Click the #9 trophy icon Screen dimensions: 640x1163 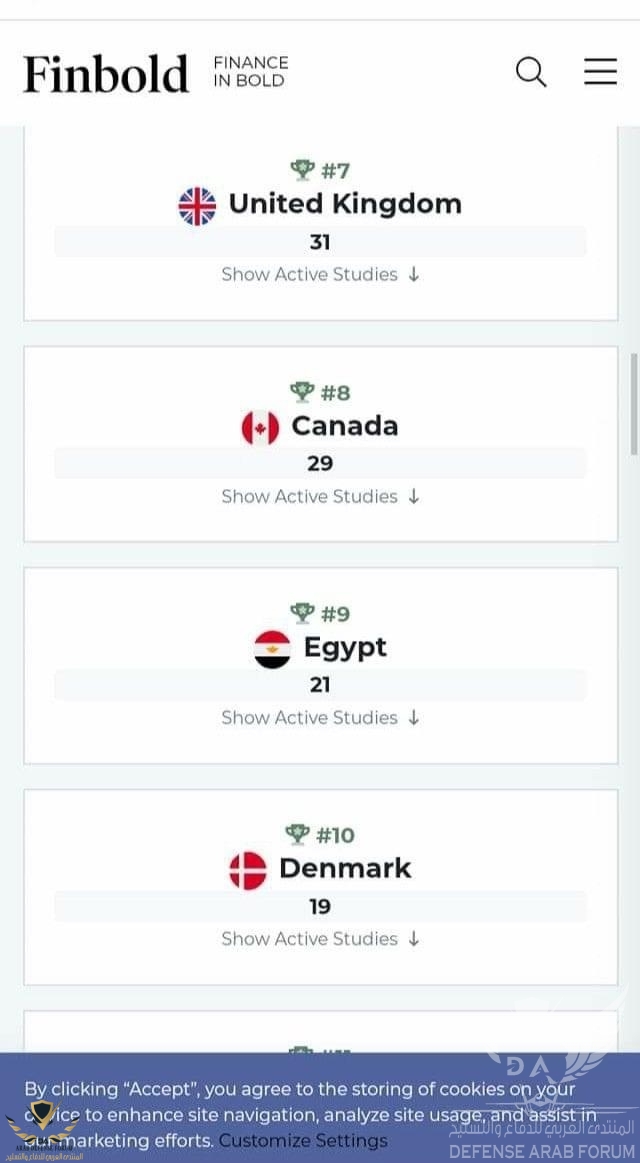point(302,612)
